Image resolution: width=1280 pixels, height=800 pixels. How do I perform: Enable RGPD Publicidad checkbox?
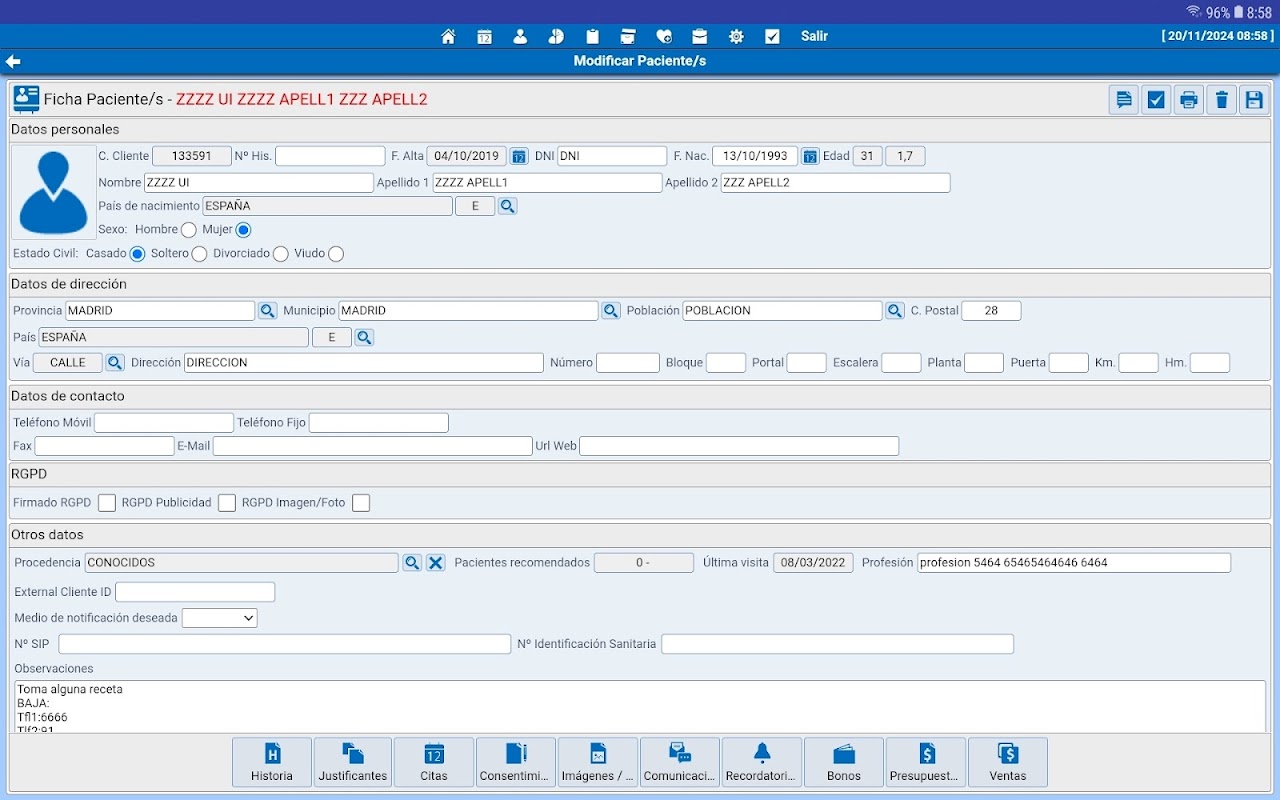point(227,503)
